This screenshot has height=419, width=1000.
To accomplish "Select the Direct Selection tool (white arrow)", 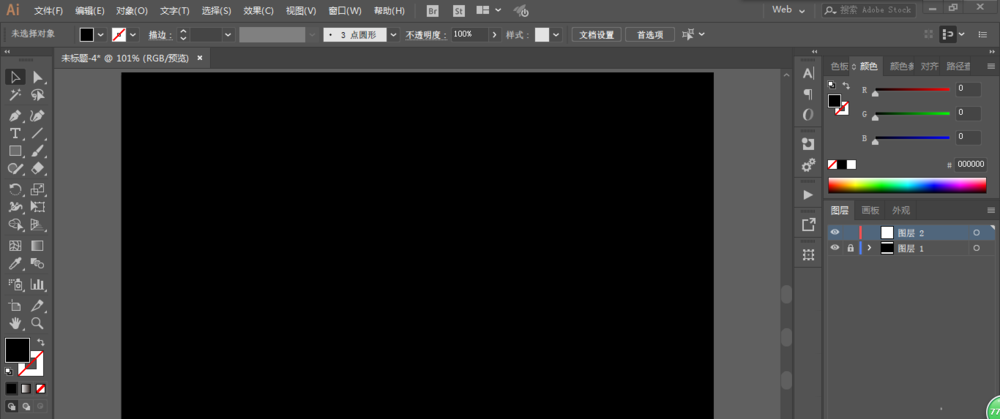I will coord(38,77).
